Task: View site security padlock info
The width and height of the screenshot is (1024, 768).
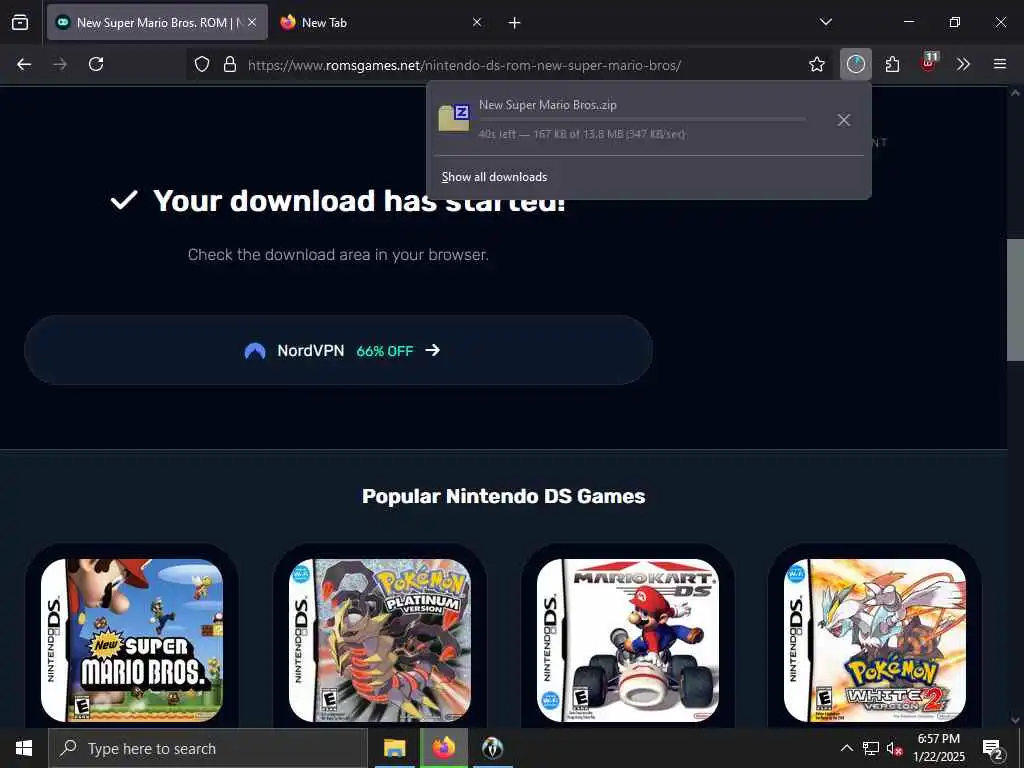Action: point(229,64)
